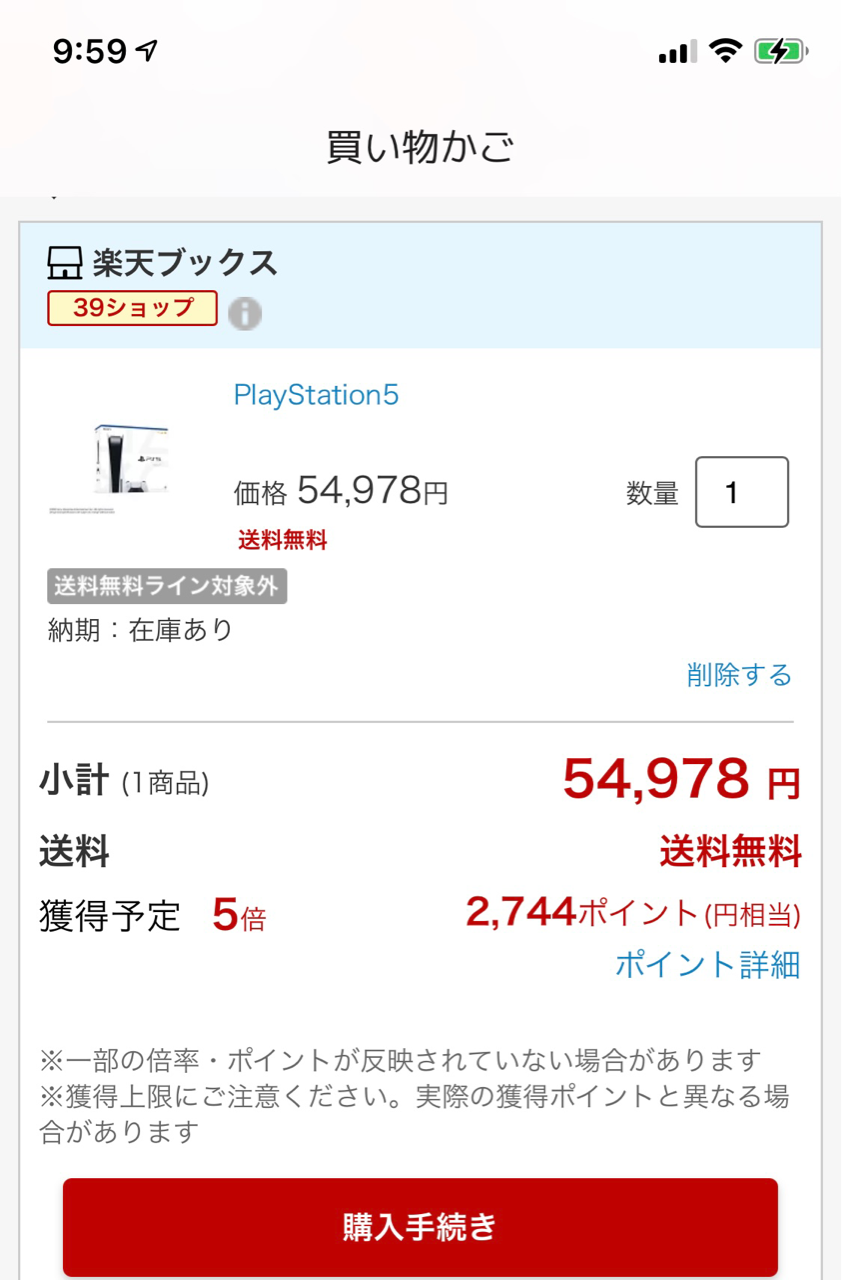The width and height of the screenshot is (842, 1280).
Task: Tap the 送料無料ライン対象外 label
Action: [167, 586]
